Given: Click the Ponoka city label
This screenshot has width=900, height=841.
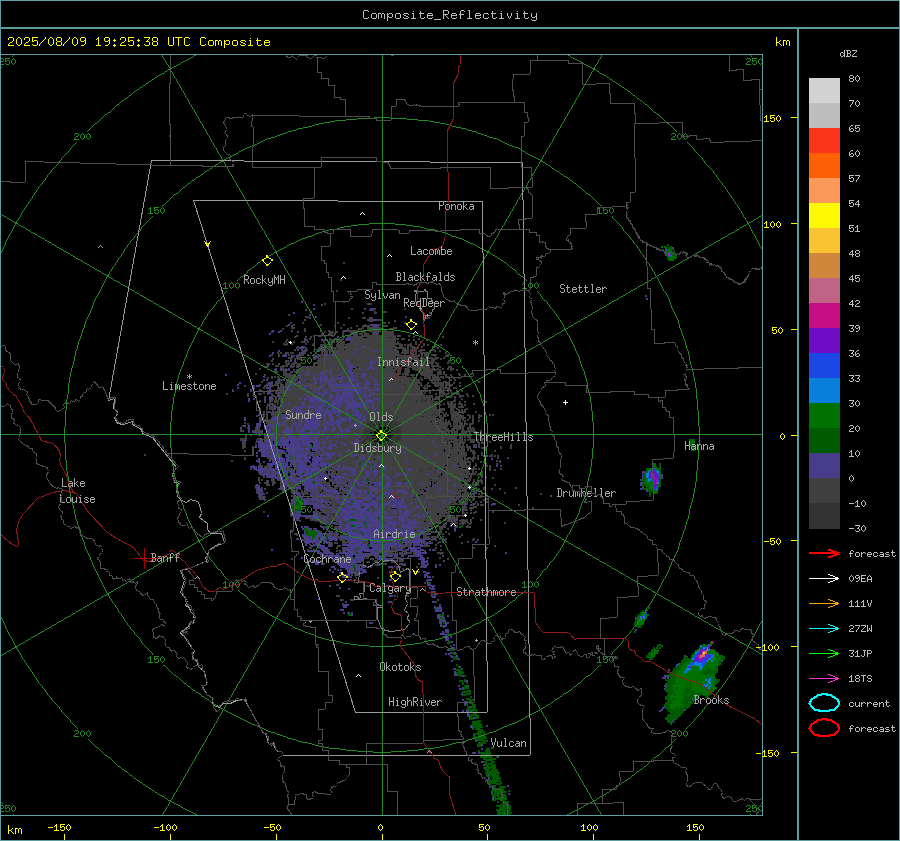Looking at the screenshot, I should coord(456,206).
